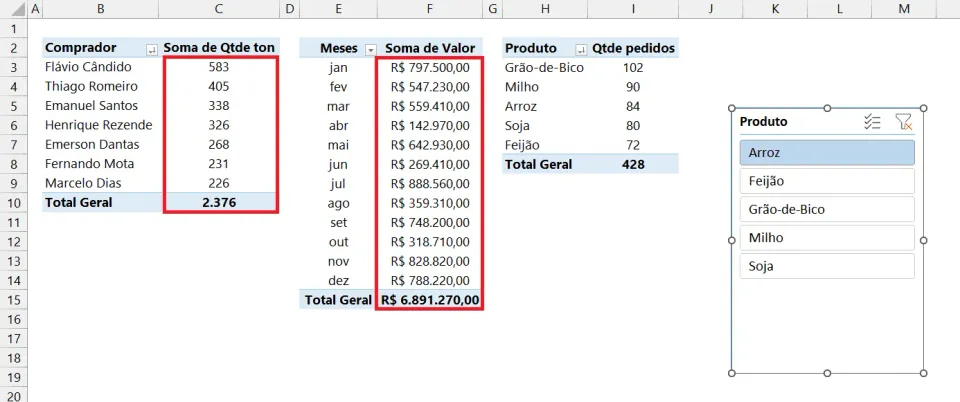Select Grão-de-Bico slicer item
The image size is (960, 402).
pyautogui.click(x=827, y=209)
